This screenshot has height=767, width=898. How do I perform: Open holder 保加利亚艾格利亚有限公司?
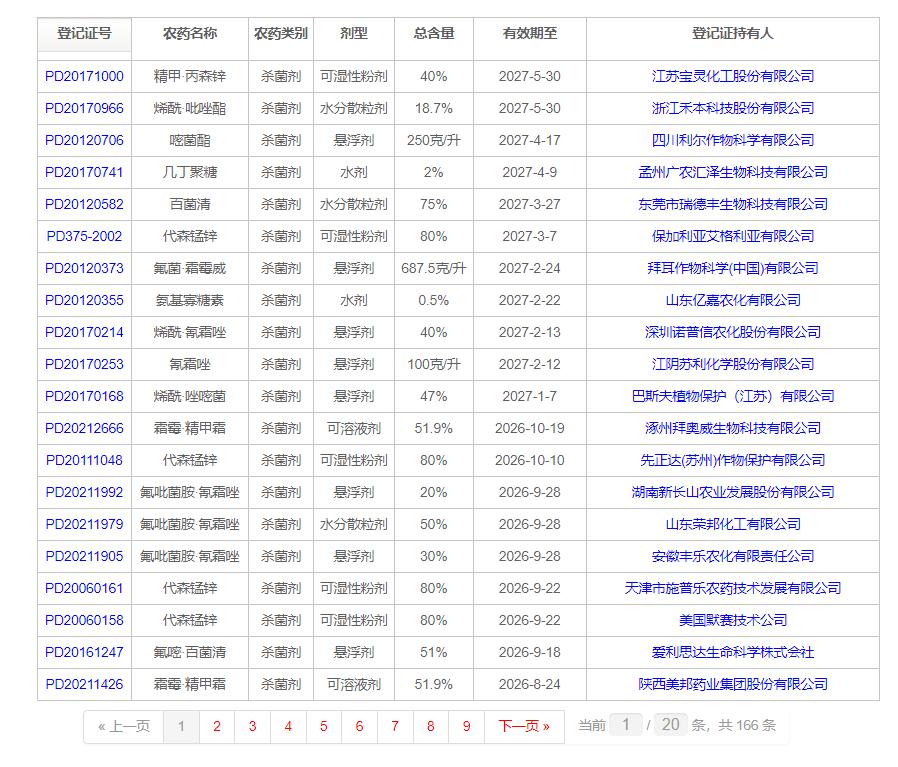733,237
